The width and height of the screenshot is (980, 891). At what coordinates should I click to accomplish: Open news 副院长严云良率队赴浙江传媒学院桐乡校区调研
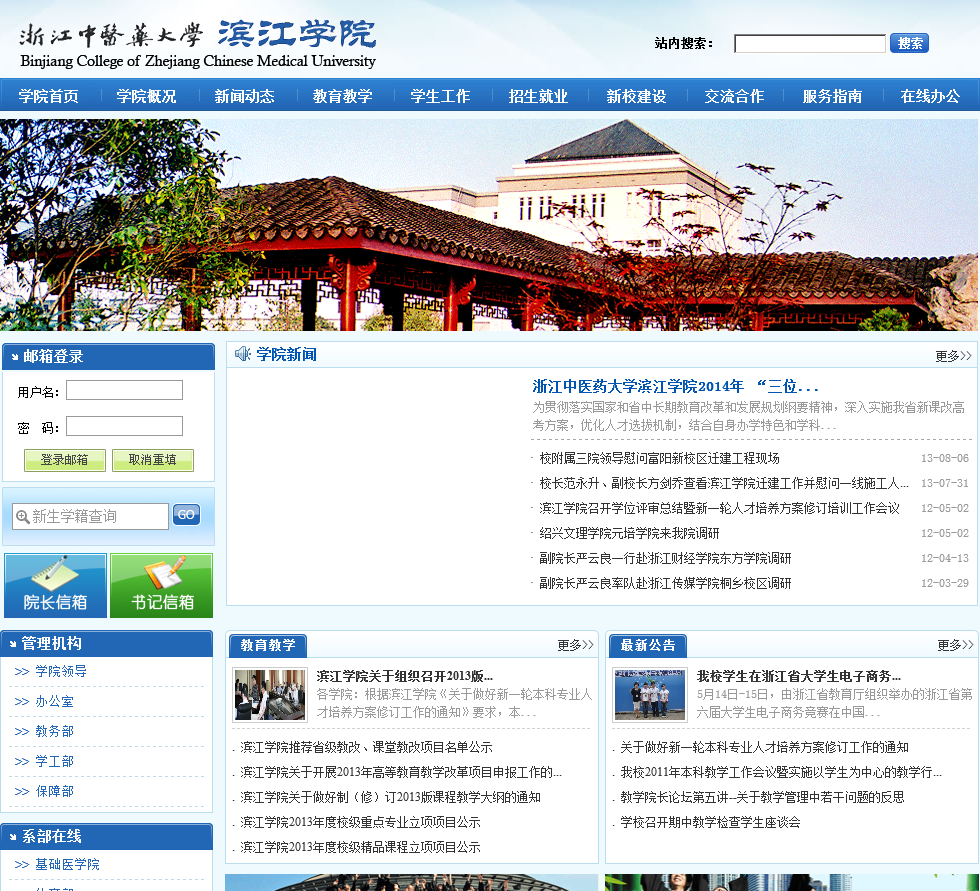point(665,584)
